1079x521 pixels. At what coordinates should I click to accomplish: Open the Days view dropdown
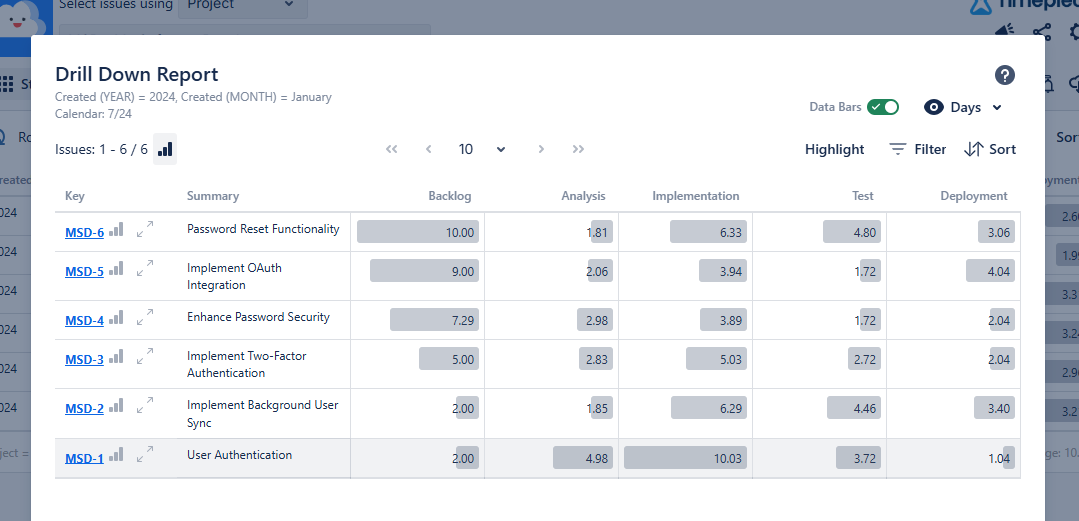pos(964,107)
